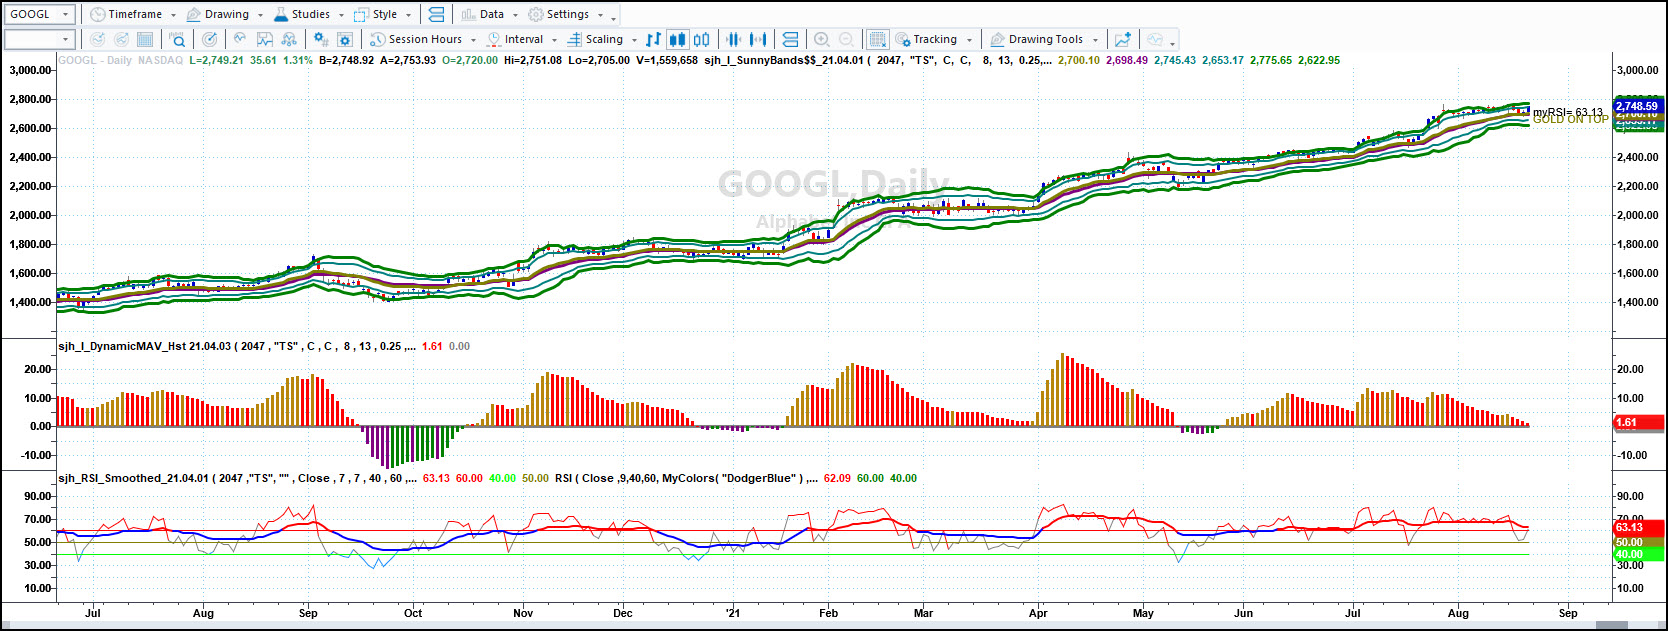Click the compress bar spacing icon

(x=734, y=39)
